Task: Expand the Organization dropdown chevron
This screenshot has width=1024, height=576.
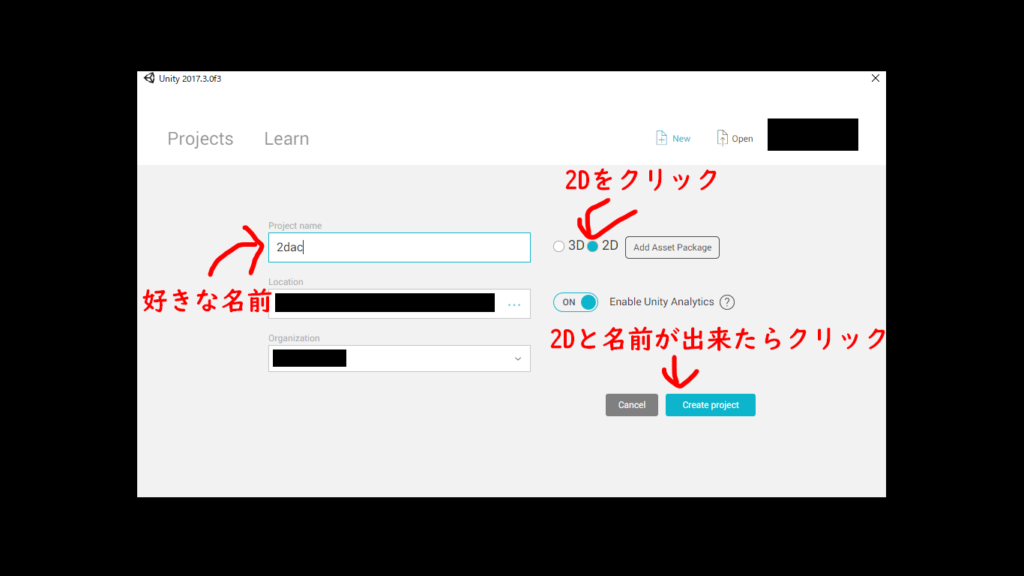Action: [517, 359]
